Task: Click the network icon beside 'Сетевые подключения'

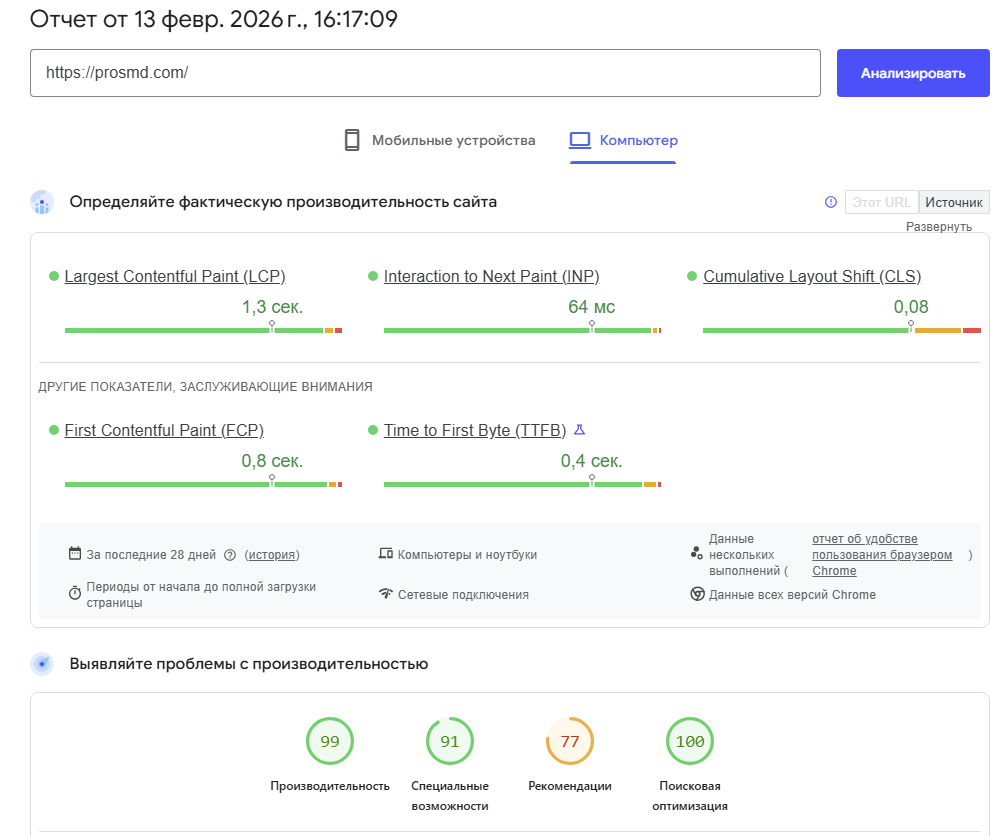Action: pyautogui.click(x=385, y=592)
